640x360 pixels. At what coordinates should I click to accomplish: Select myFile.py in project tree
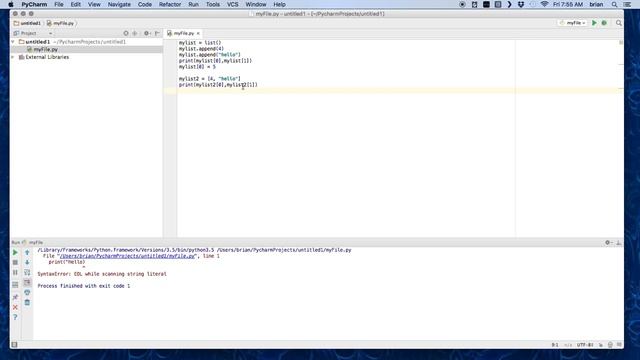pyautogui.click(x=45, y=49)
